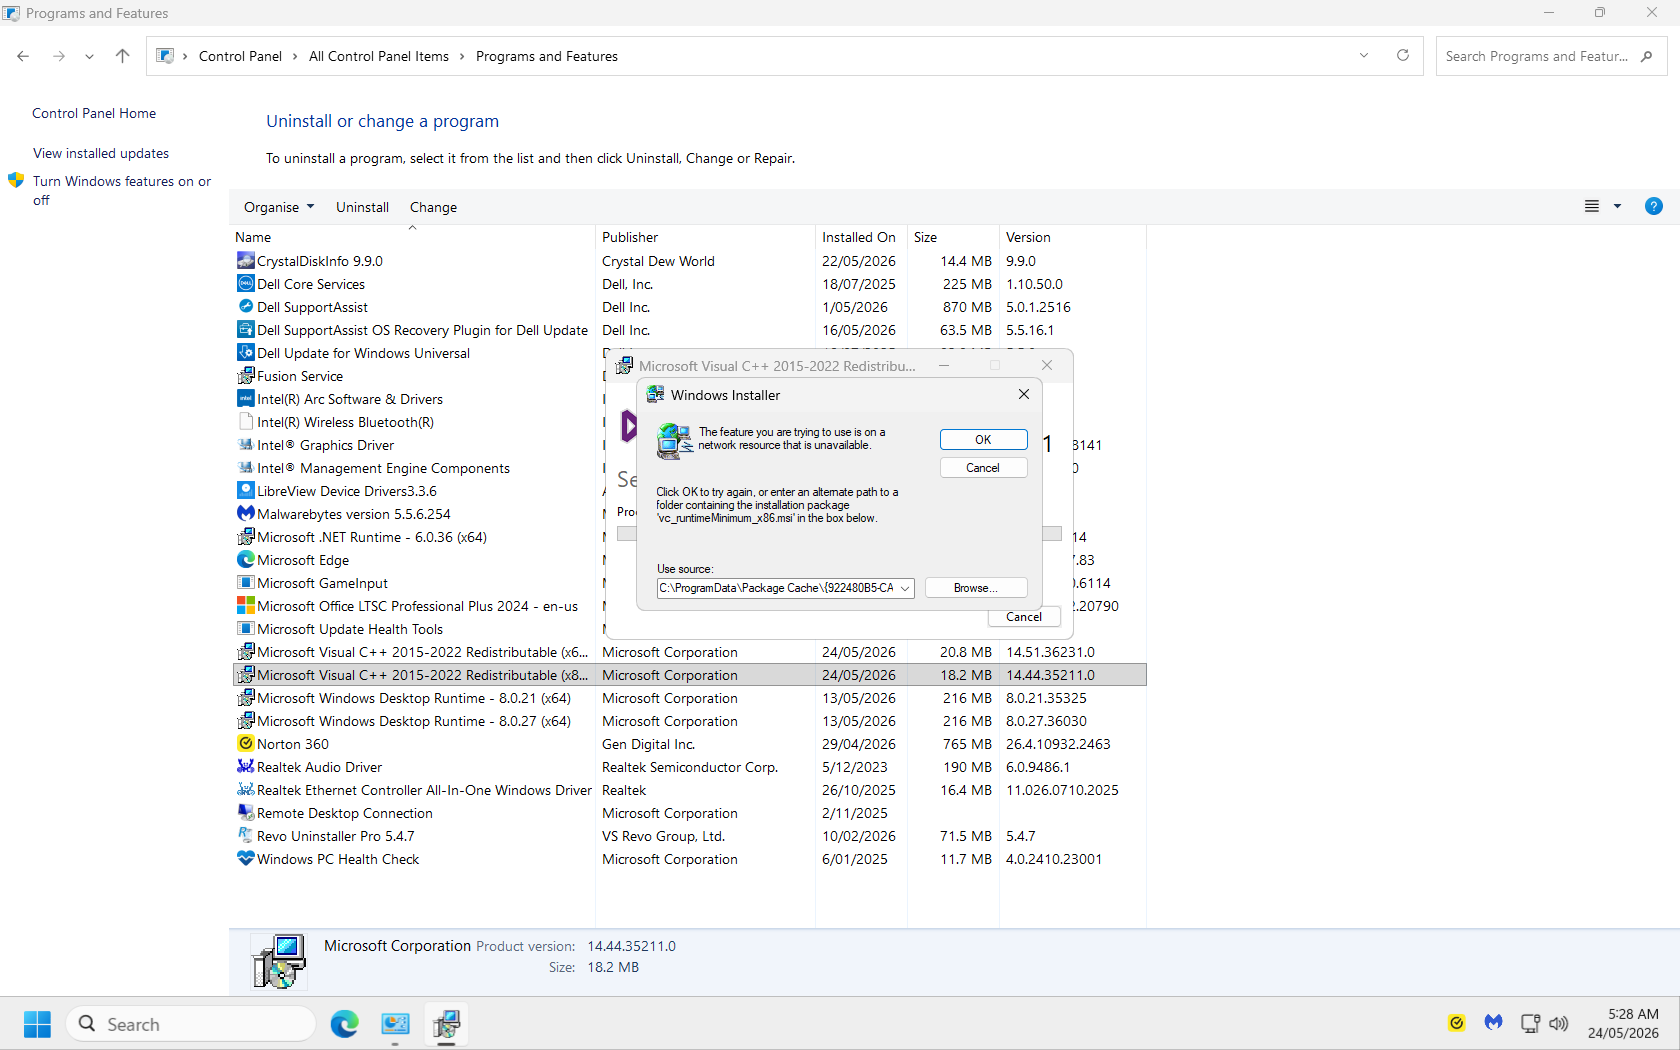This screenshot has height=1050, width=1680.
Task: Click the LibreView Device Drivers icon
Action: click(246, 490)
